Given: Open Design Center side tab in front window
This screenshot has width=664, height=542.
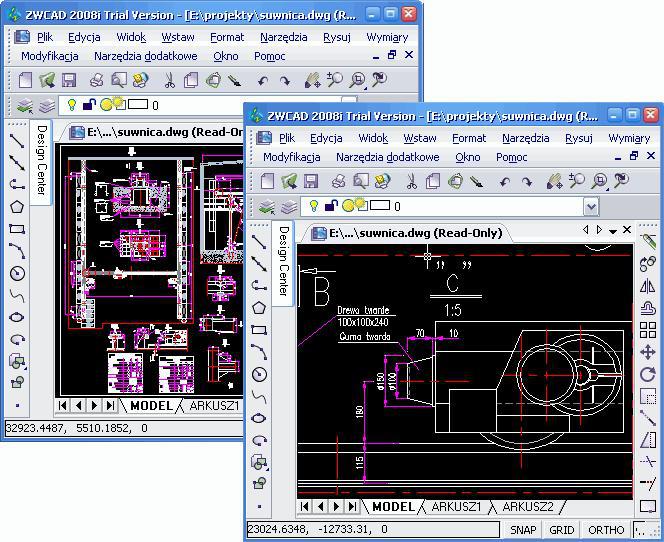Looking at the screenshot, I should tap(284, 261).
